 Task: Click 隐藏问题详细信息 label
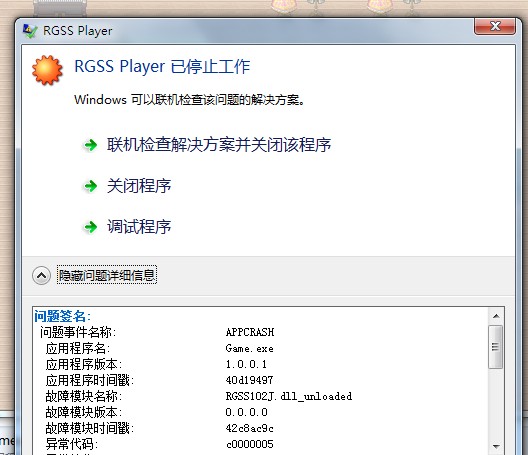[x=107, y=275]
